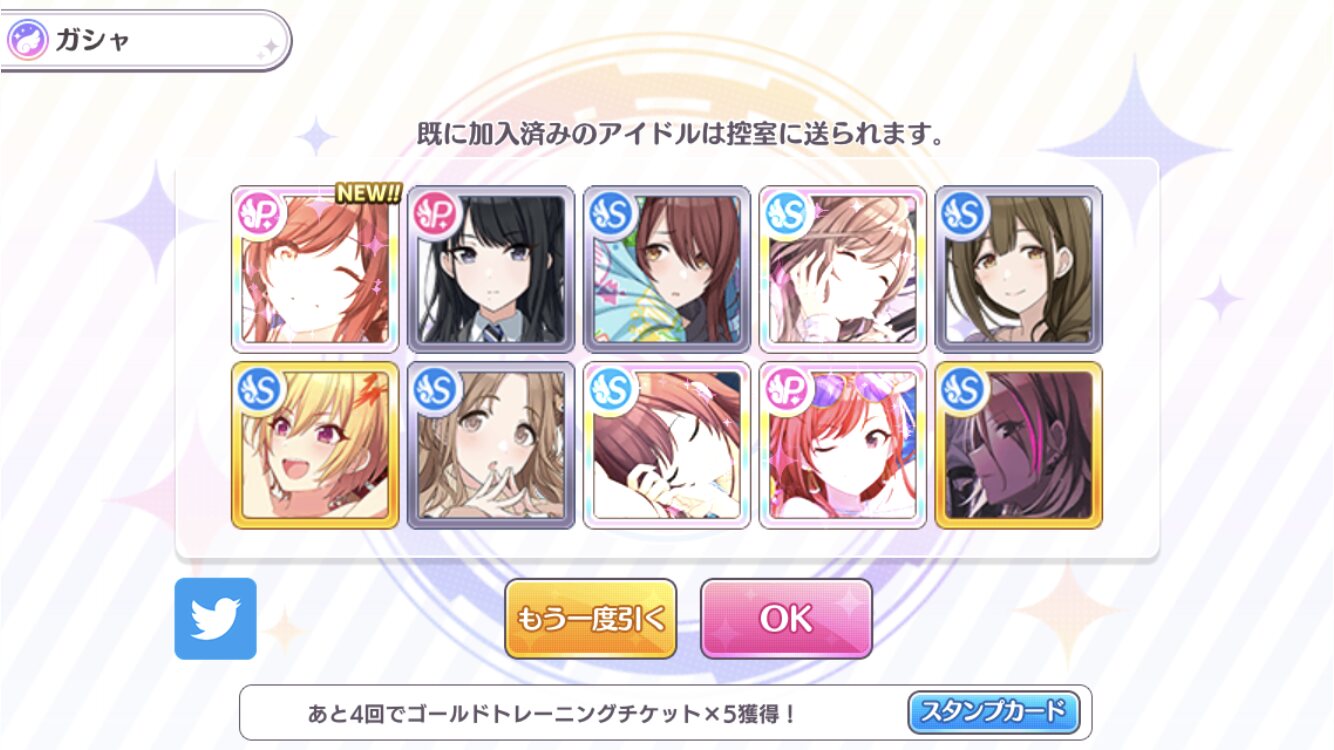Screen dimensions: 1334x750
Task: Tap the dark silhouetted idol gold-frame card
Action: pyautogui.click(x=1019, y=445)
